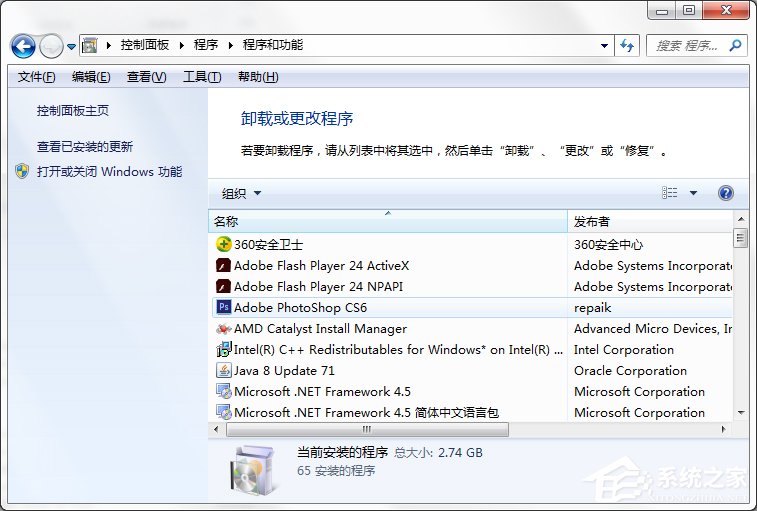Open view options dropdown arrow
This screenshot has width=757, height=511.
pyautogui.click(x=693, y=193)
